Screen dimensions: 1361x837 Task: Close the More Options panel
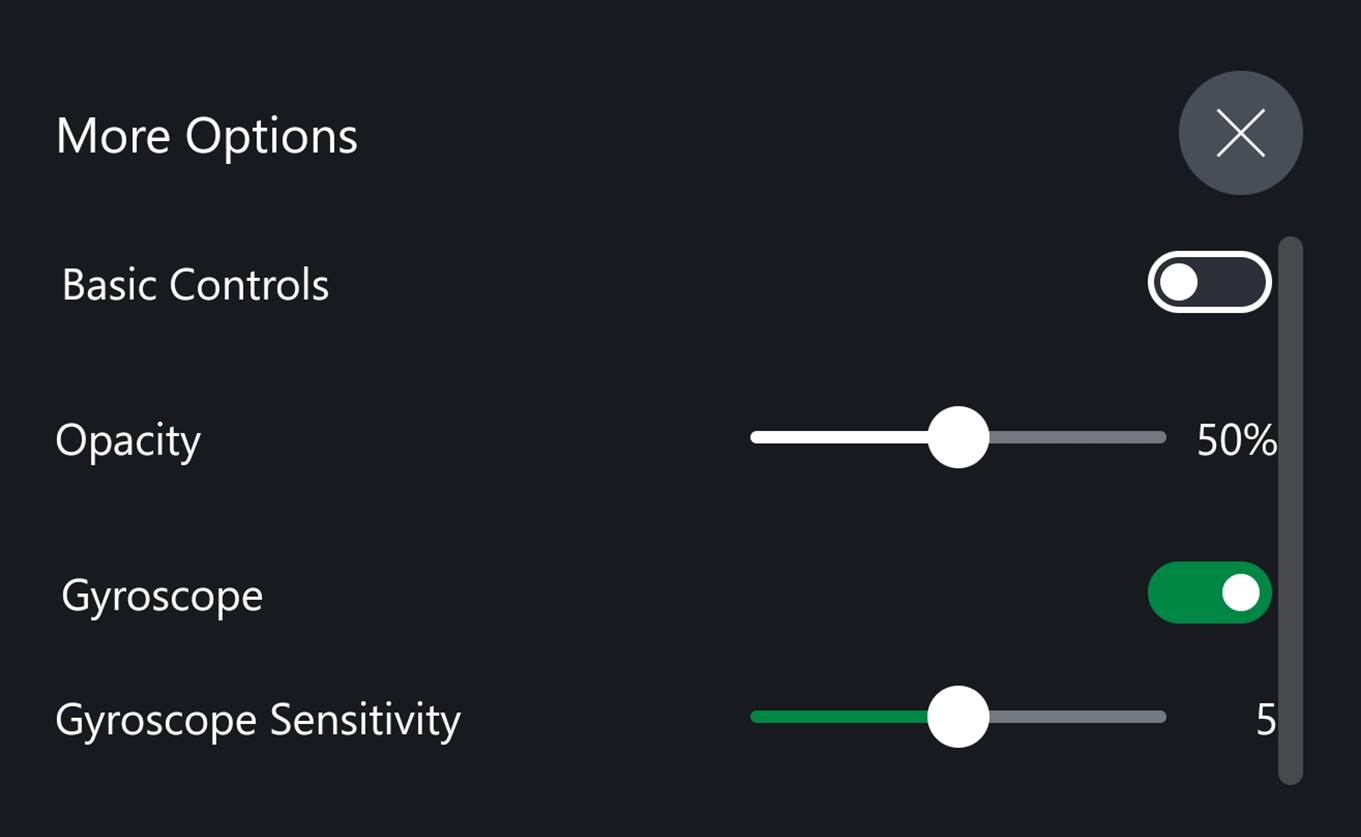click(x=1240, y=133)
